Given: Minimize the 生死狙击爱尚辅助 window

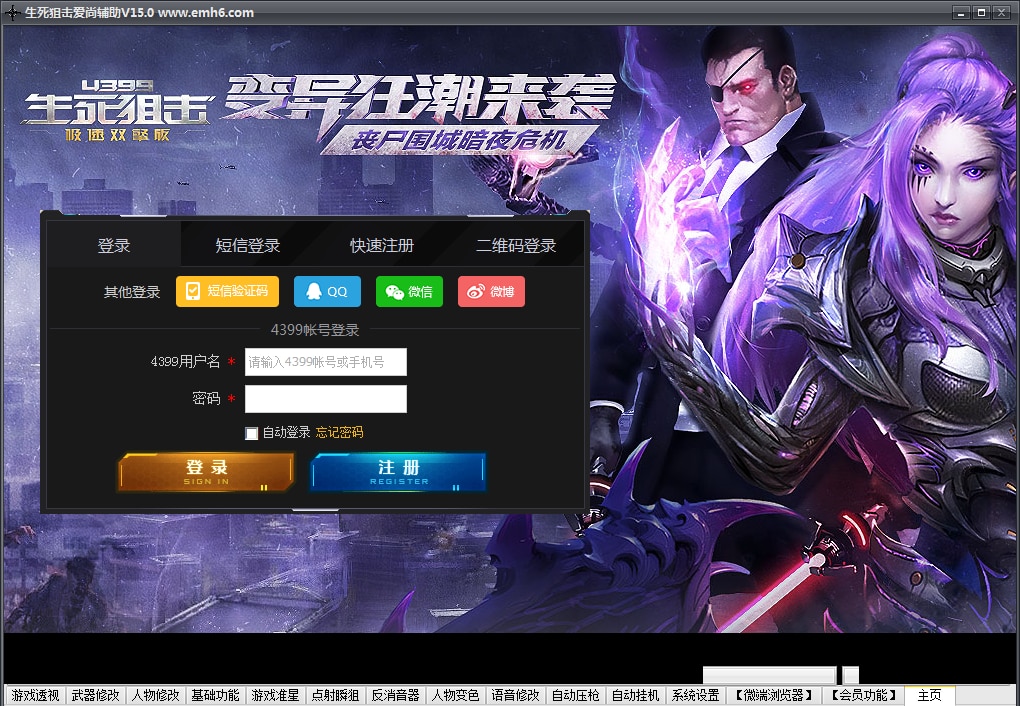Looking at the screenshot, I should (x=961, y=12).
